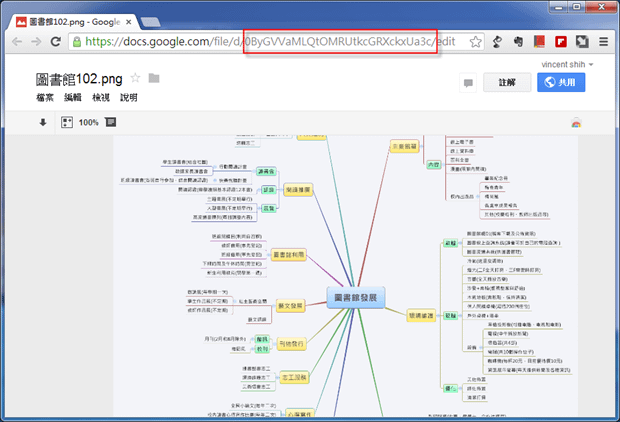Open the 檢視 menu
Viewport: 620px width, 422px height.
pyautogui.click(x=101, y=97)
